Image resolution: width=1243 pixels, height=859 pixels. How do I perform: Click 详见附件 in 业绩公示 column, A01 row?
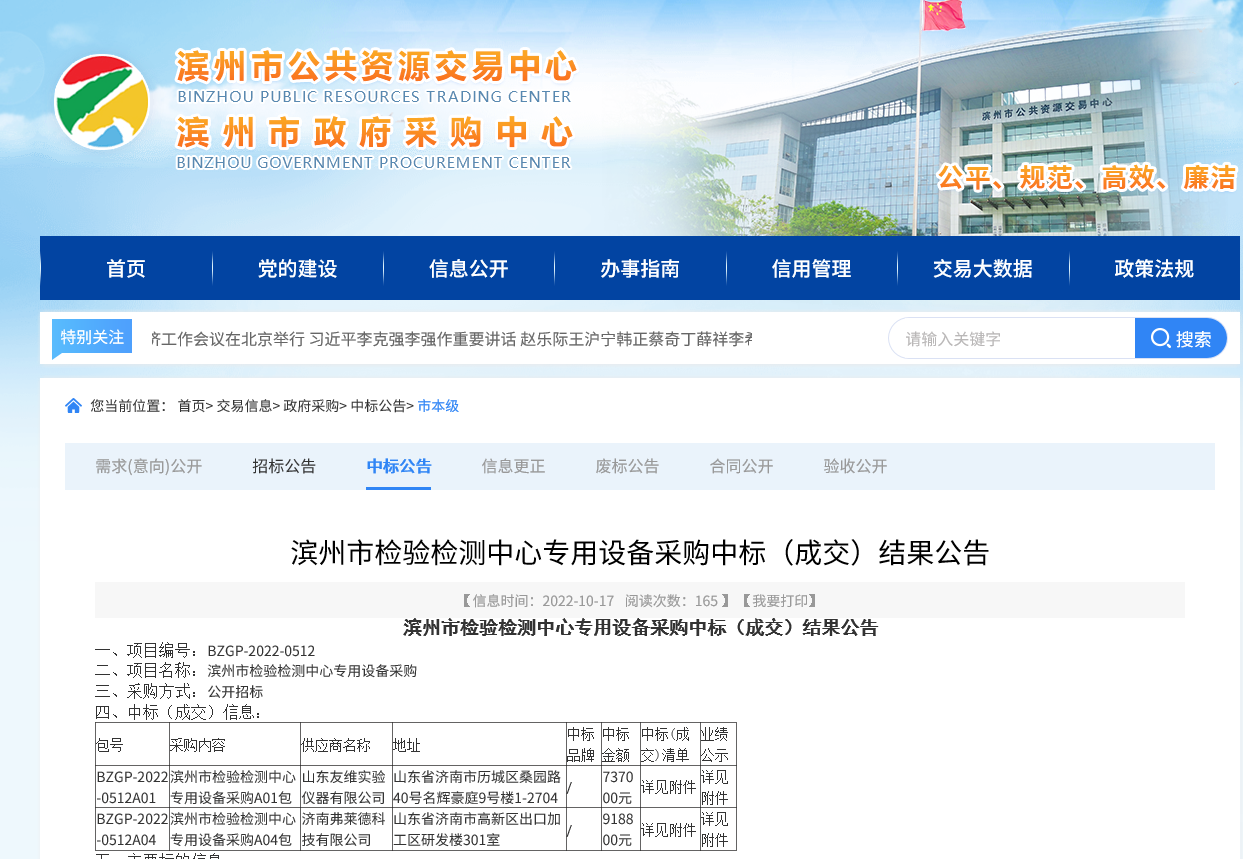point(717,787)
